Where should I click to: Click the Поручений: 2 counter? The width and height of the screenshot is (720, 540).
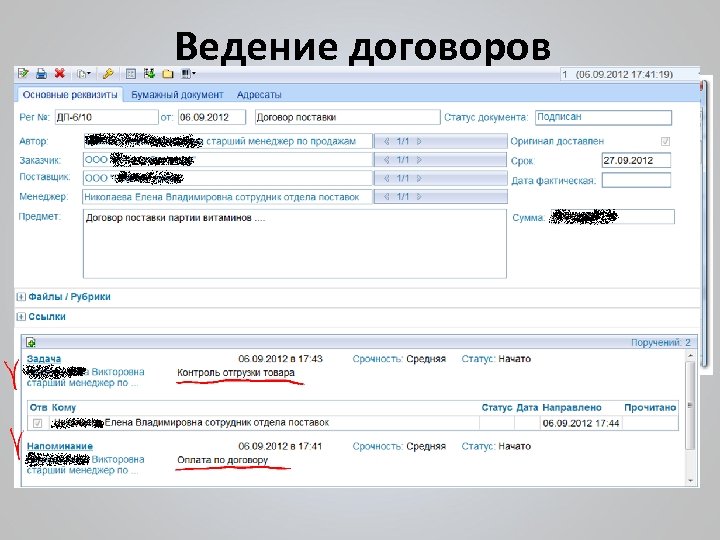[x=660, y=343]
